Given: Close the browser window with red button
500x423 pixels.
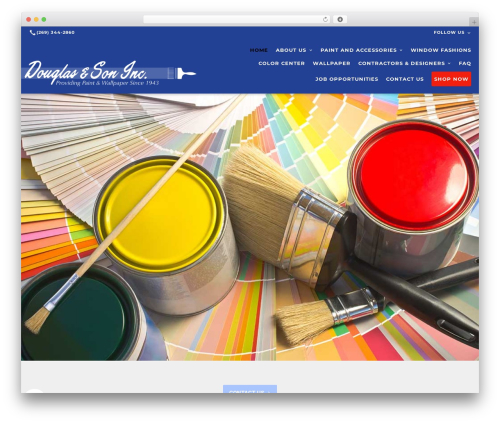Looking at the screenshot, I should click(29, 20).
